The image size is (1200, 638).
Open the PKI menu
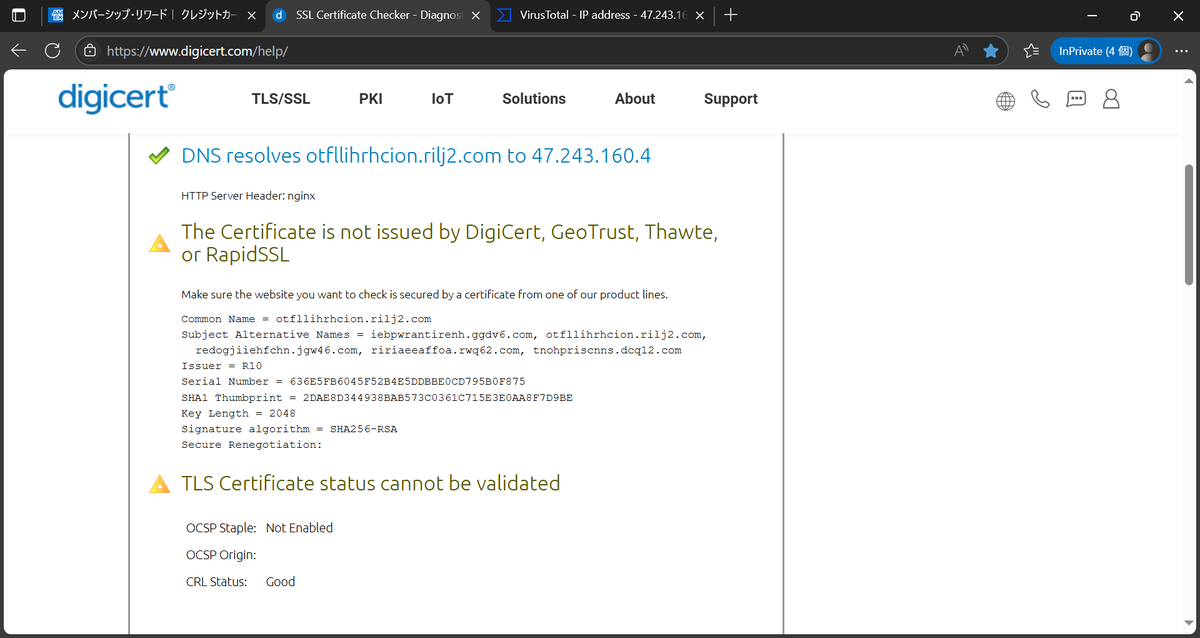(x=371, y=99)
